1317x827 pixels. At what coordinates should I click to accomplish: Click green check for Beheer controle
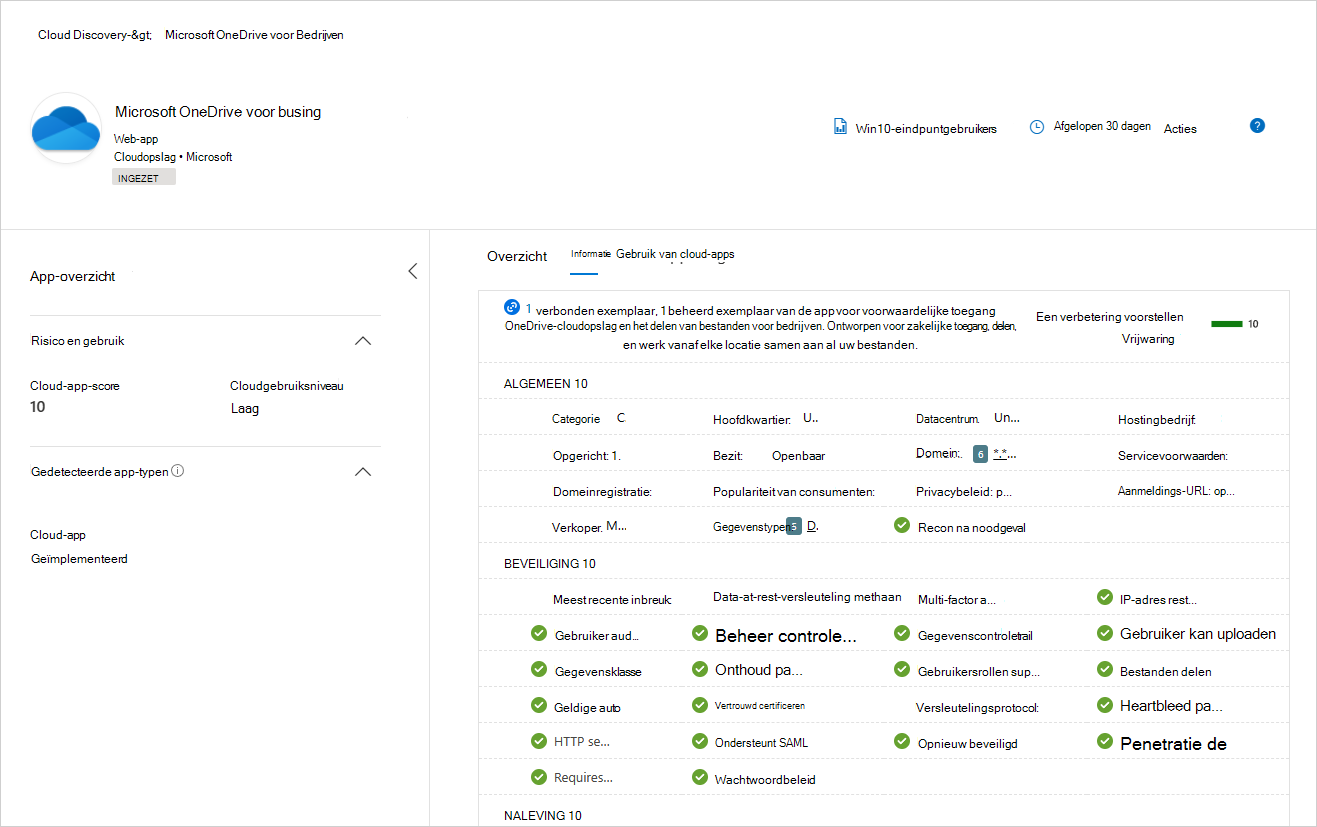click(700, 633)
